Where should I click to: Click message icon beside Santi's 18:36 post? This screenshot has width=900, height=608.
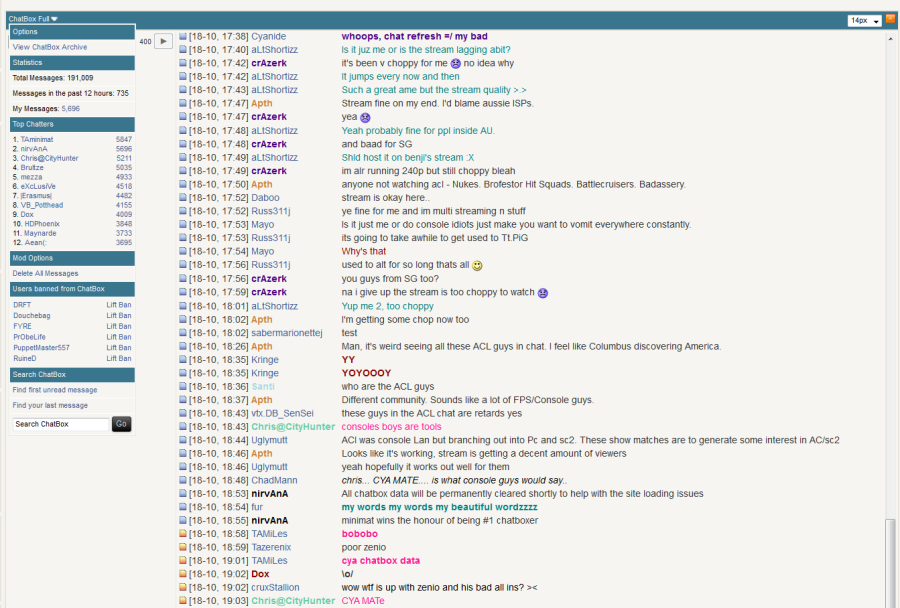[x=183, y=387]
